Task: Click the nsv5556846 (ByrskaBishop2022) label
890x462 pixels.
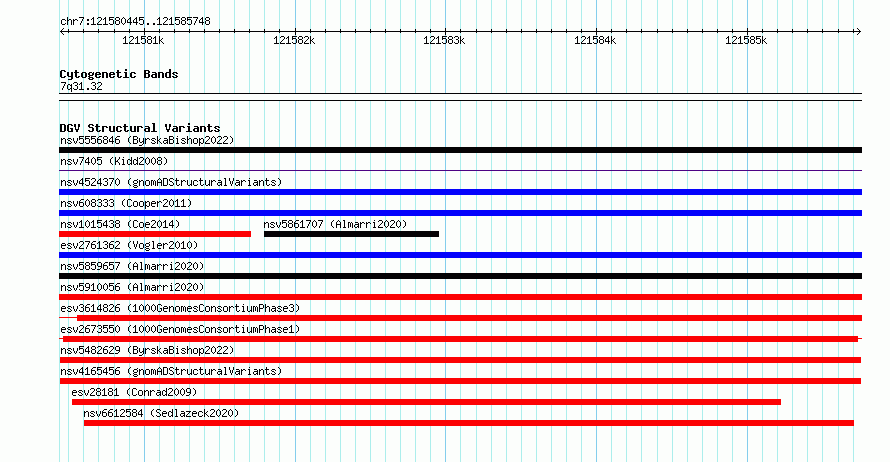Action: pyautogui.click(x=147, y=140)
